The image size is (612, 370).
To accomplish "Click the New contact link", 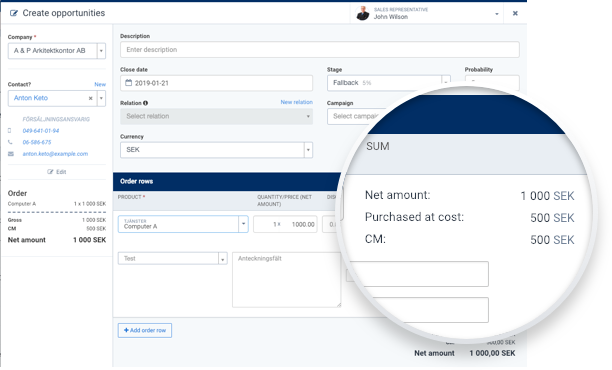I will [100, 84].
